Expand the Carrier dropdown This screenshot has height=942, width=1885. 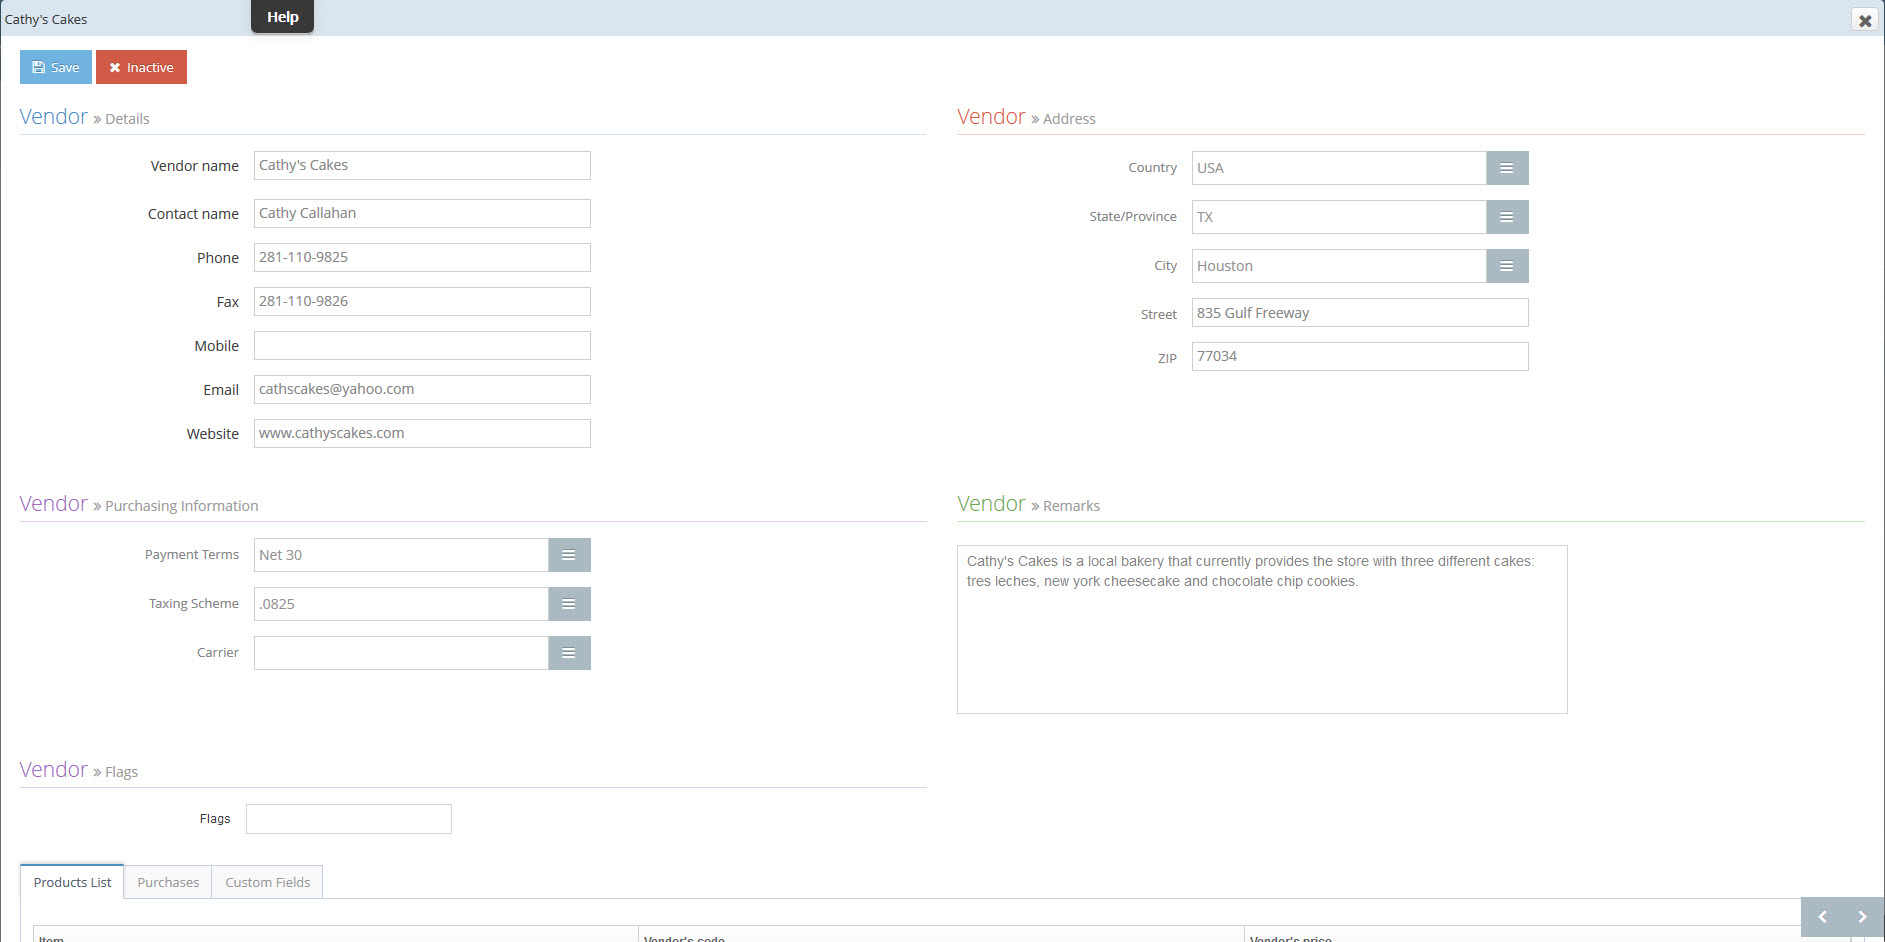coord(568,653)
